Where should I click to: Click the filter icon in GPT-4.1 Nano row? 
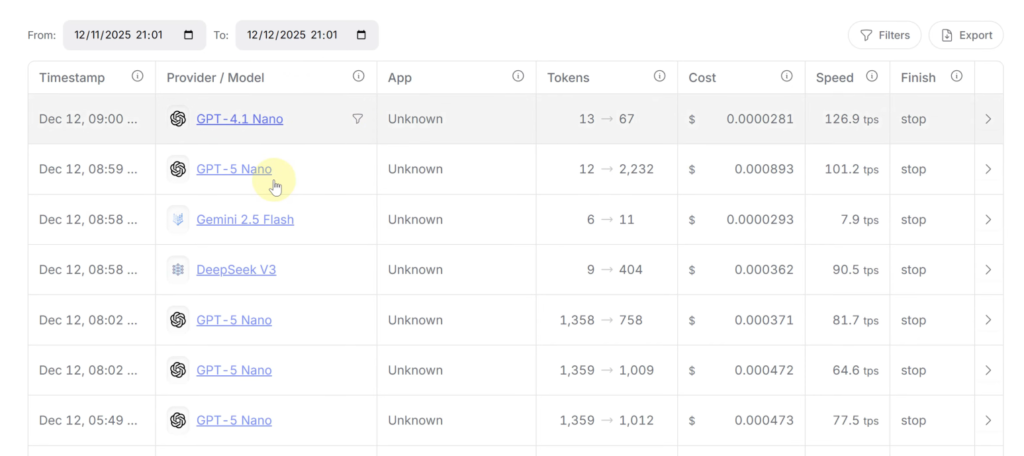point(357,119)
